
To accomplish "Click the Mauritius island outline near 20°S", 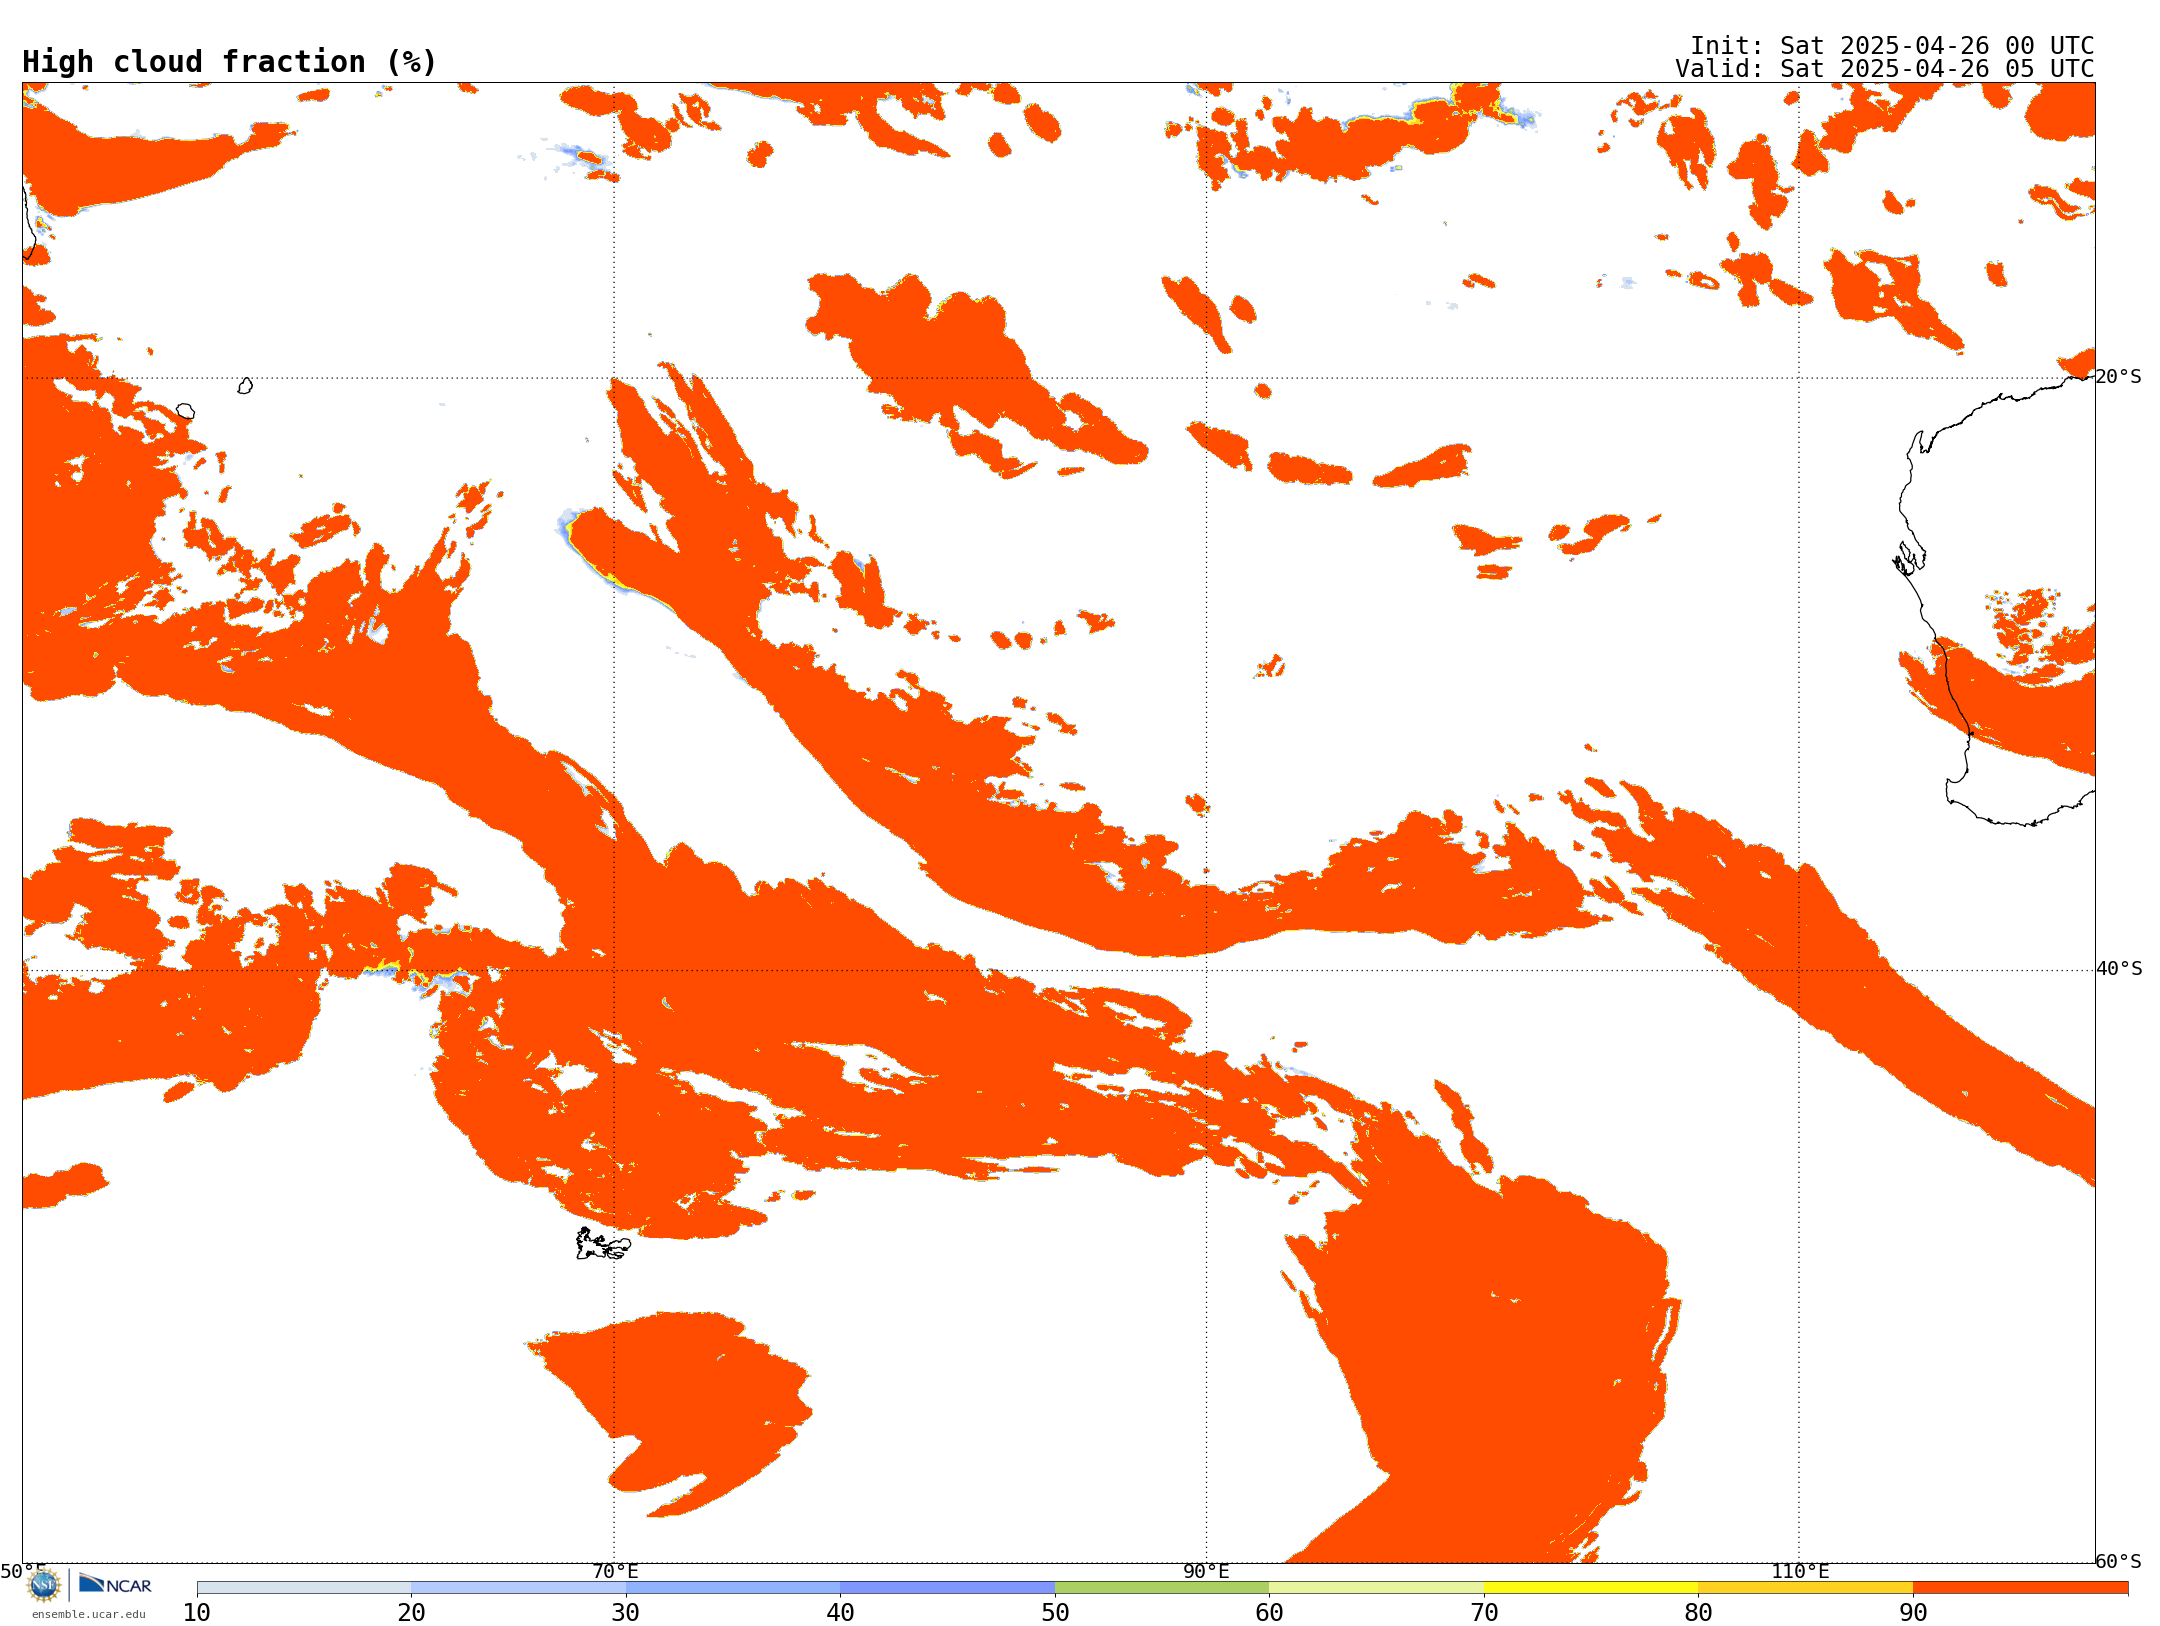I will (x=245, y=386).
